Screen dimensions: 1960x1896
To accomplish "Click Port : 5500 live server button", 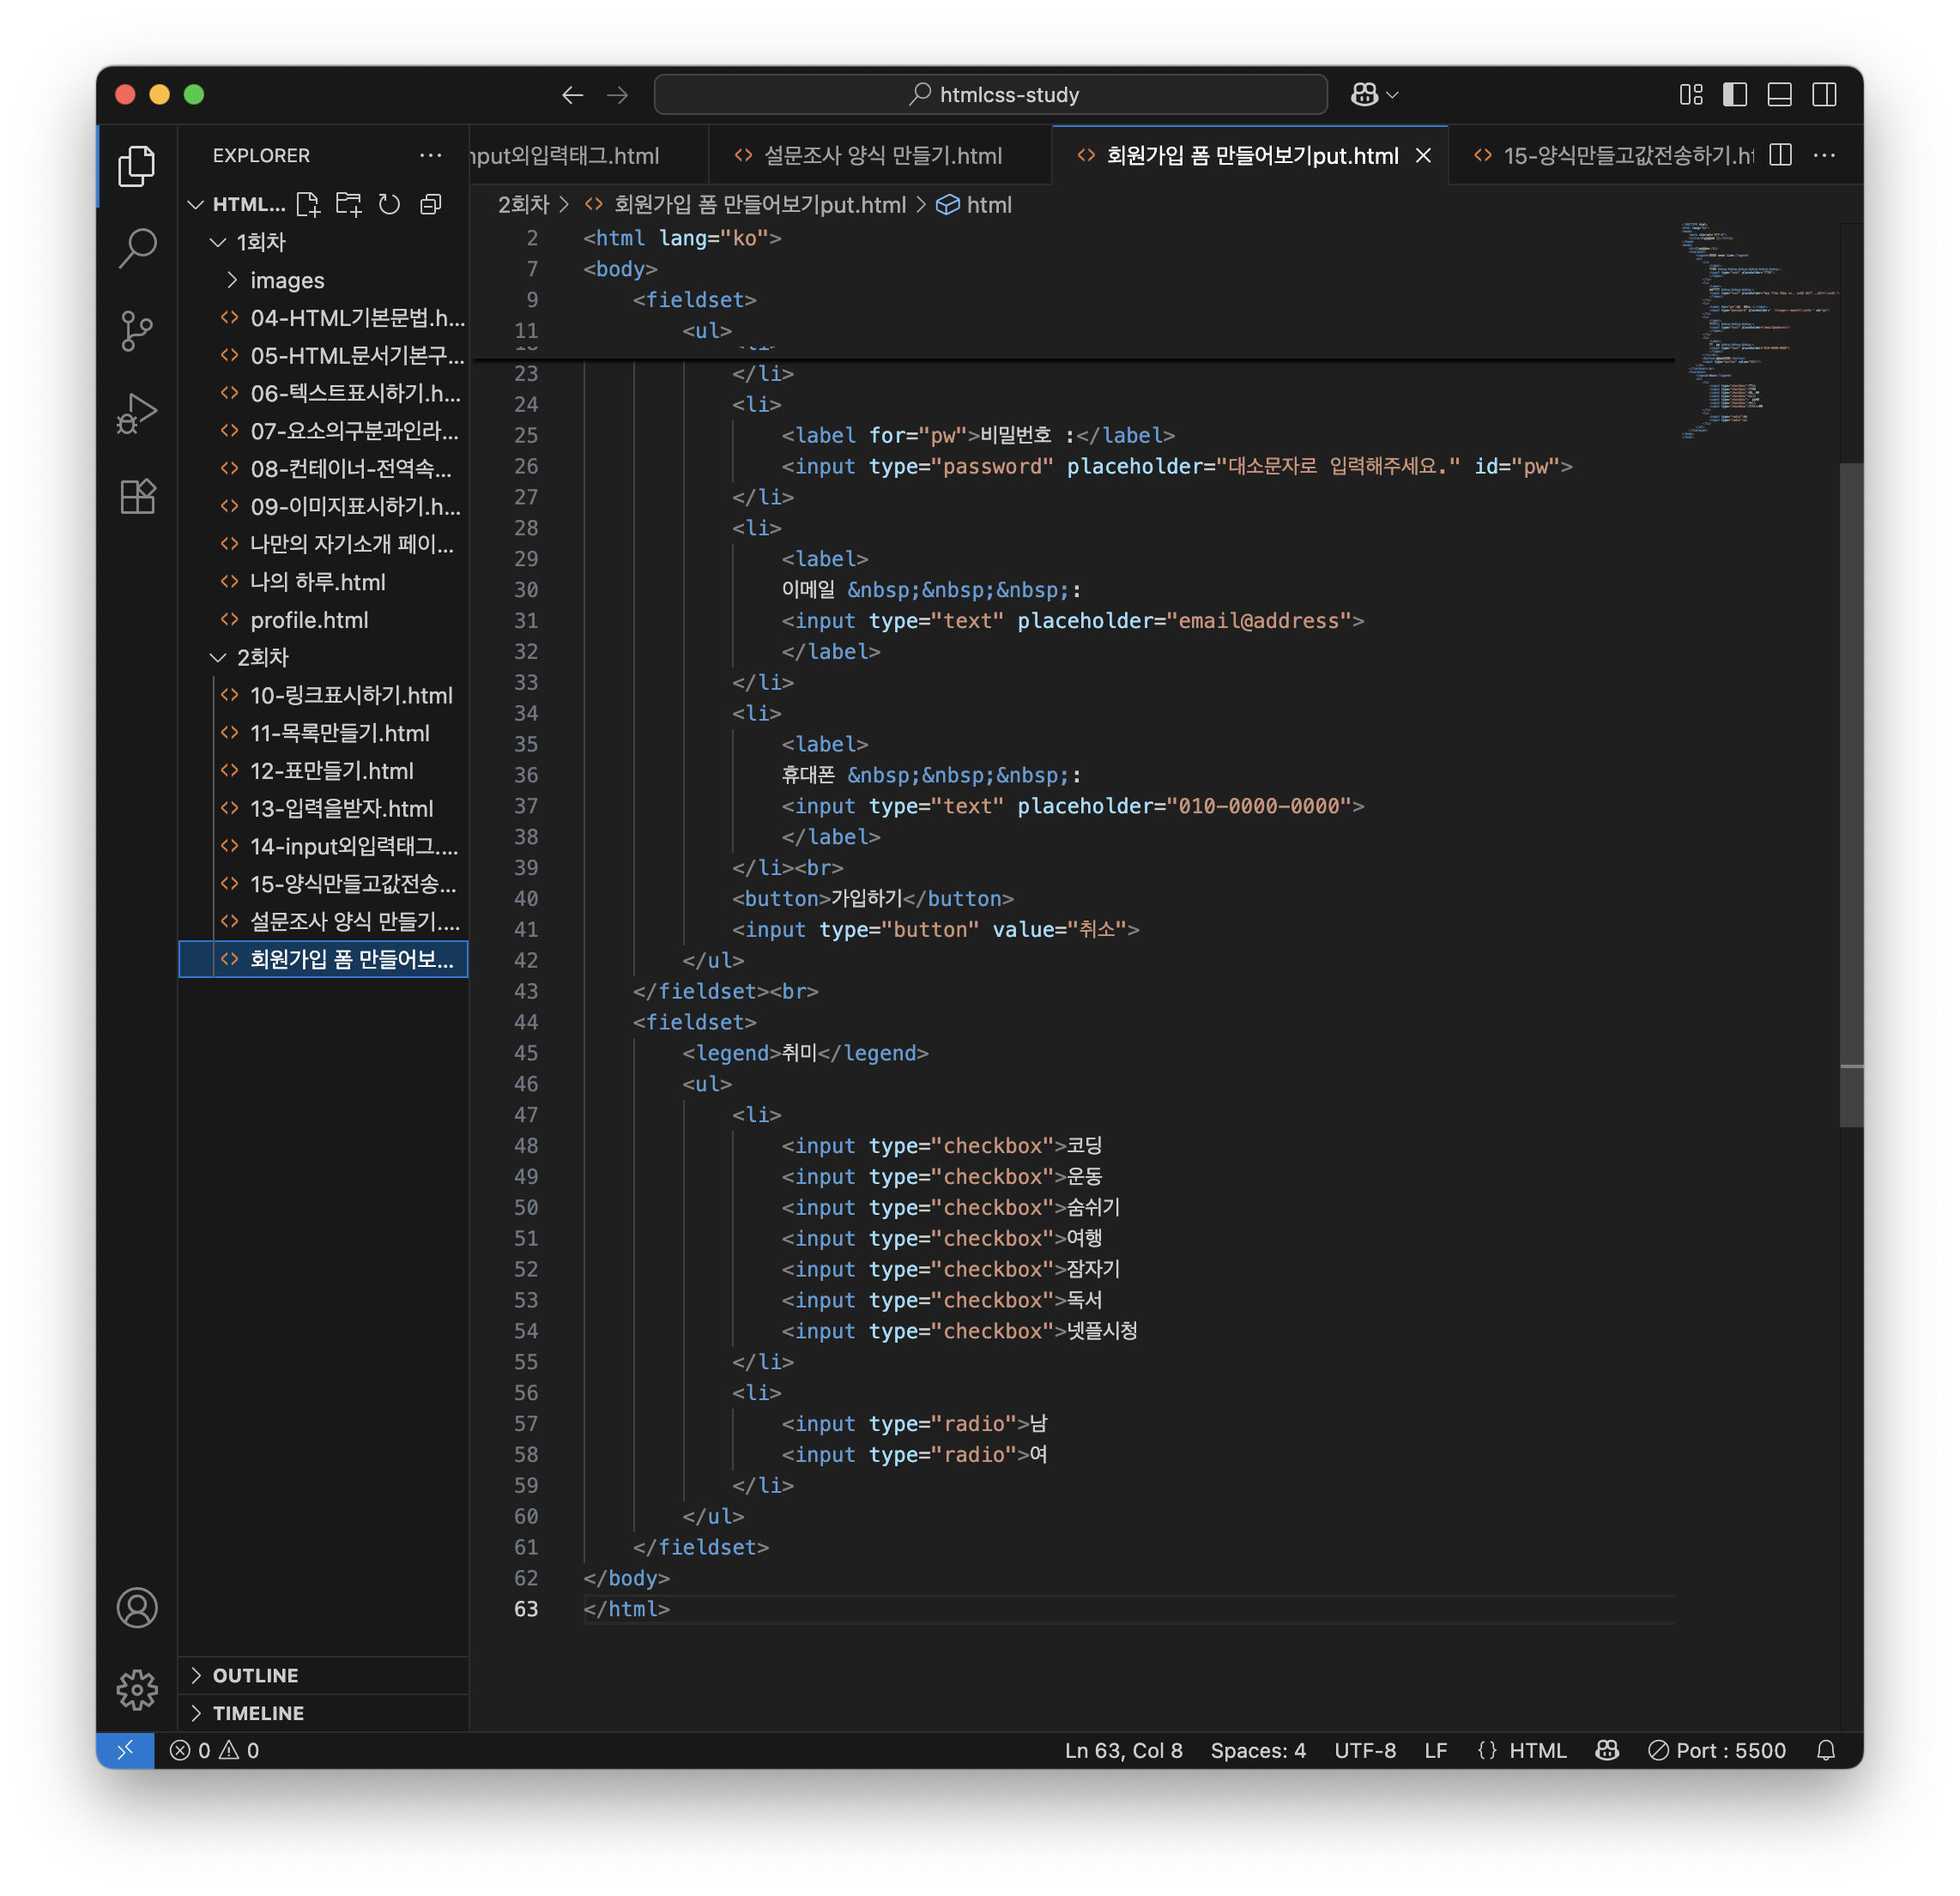I will point(1717,1750).
